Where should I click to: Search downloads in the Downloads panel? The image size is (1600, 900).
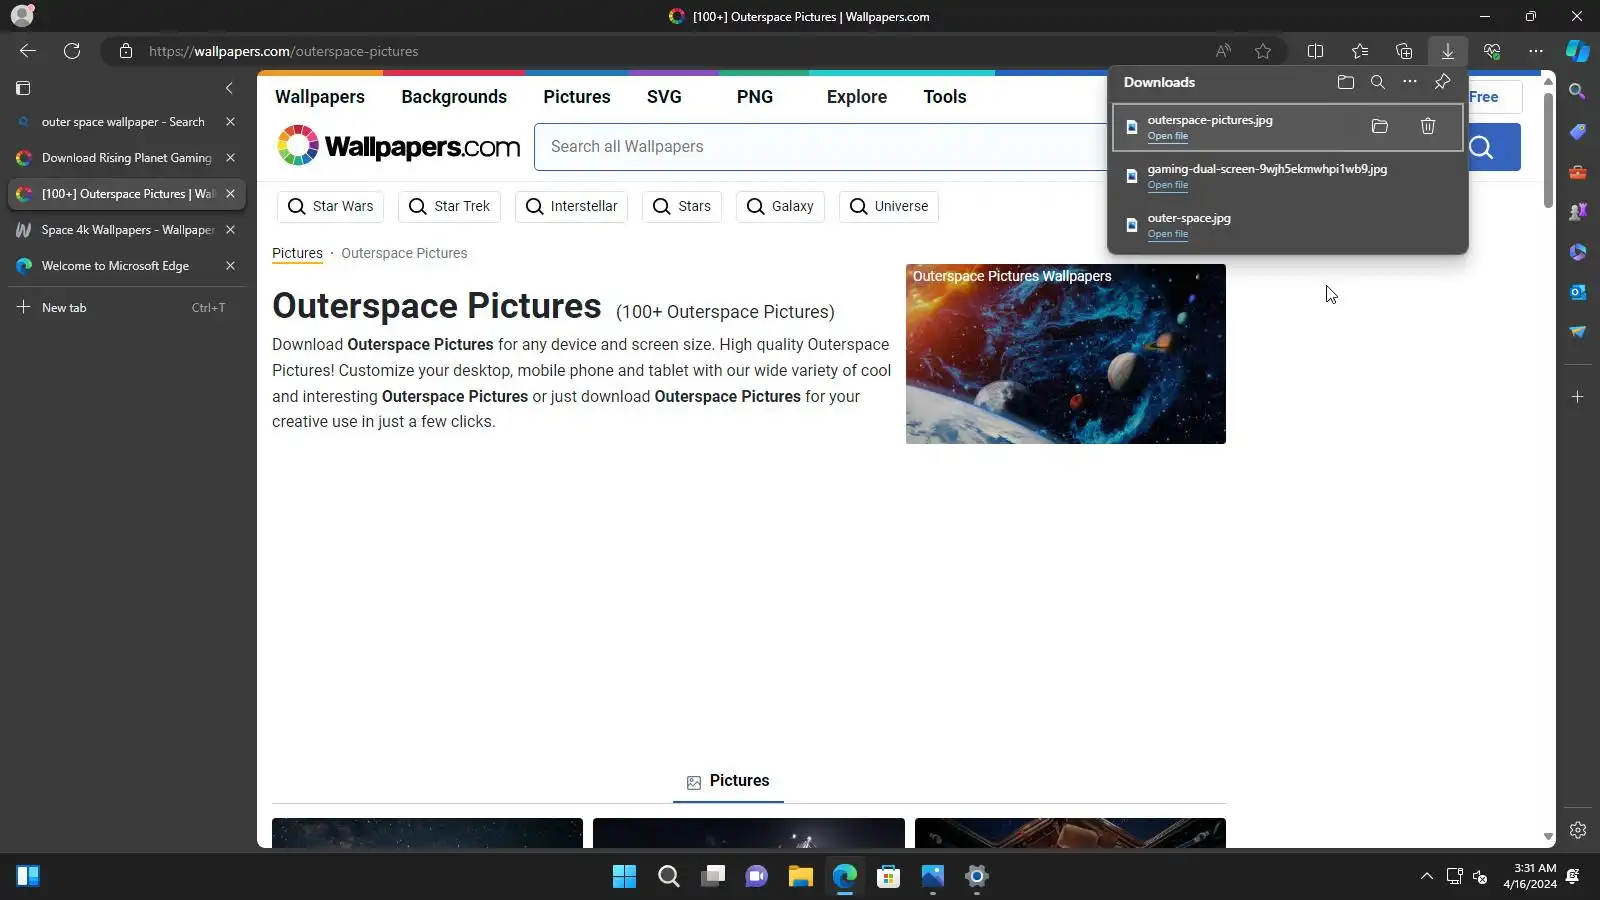tap(1378, 82)
